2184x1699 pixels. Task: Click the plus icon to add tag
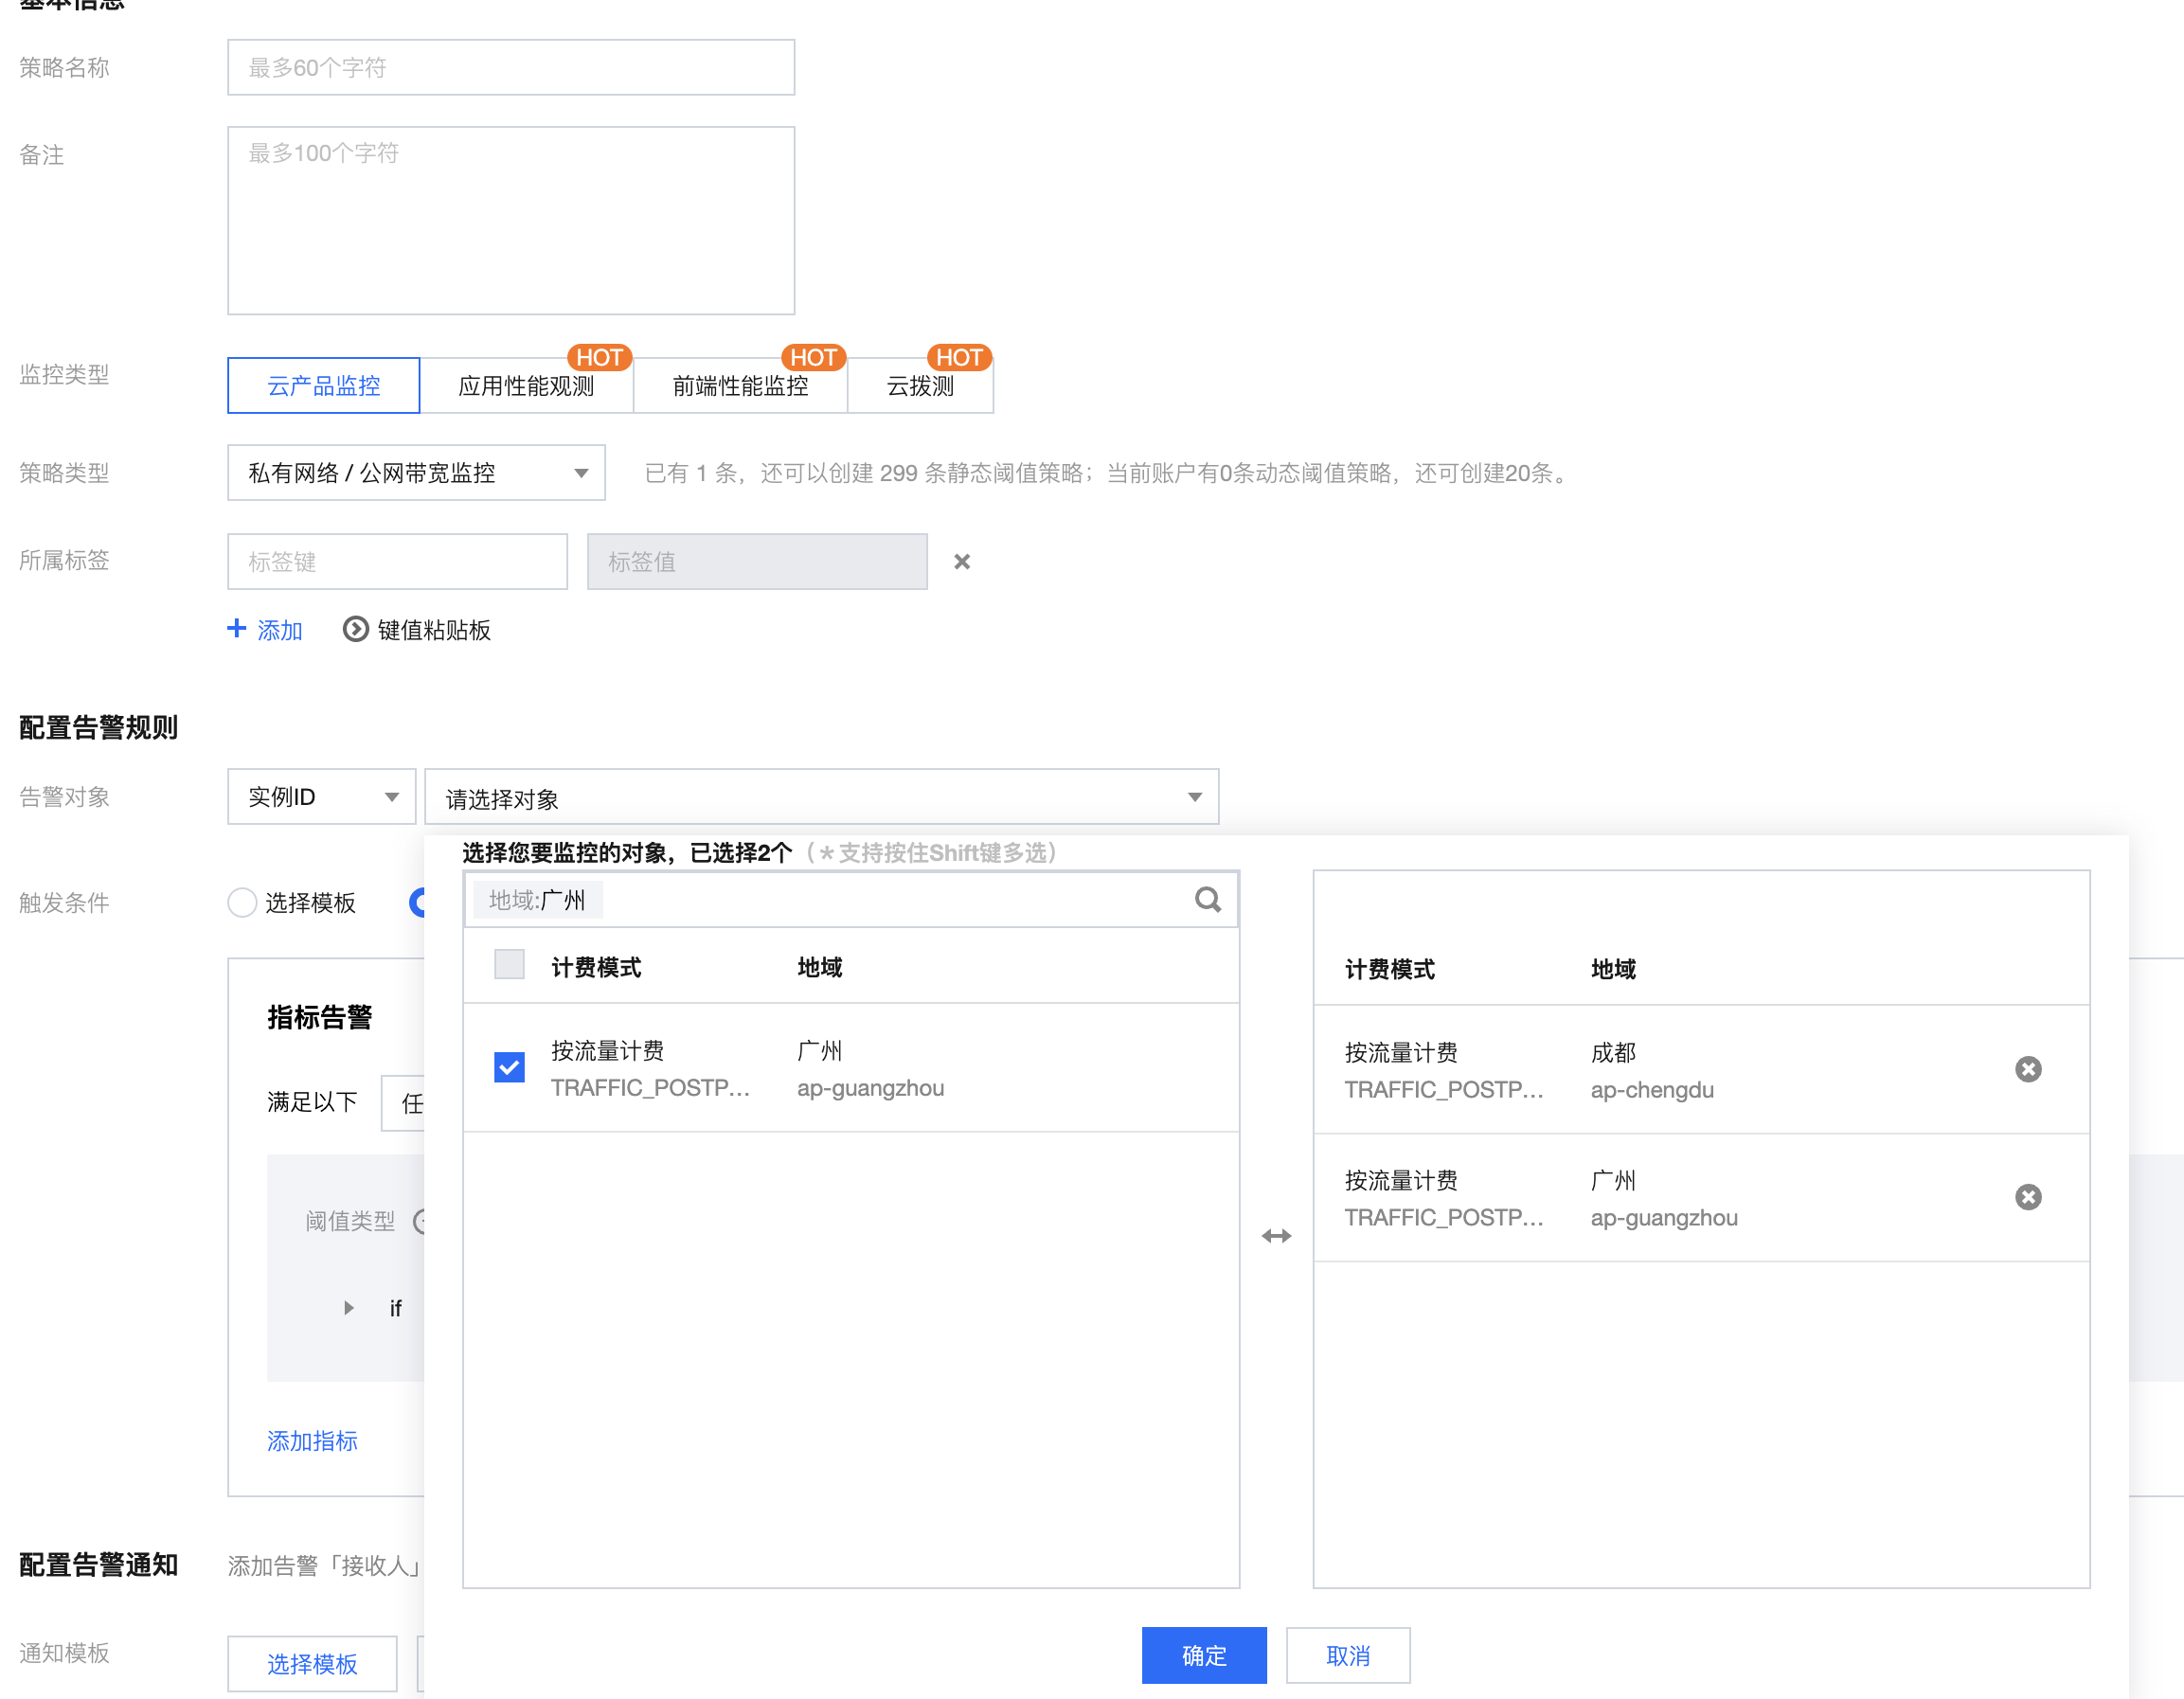(x=237, y=629)
